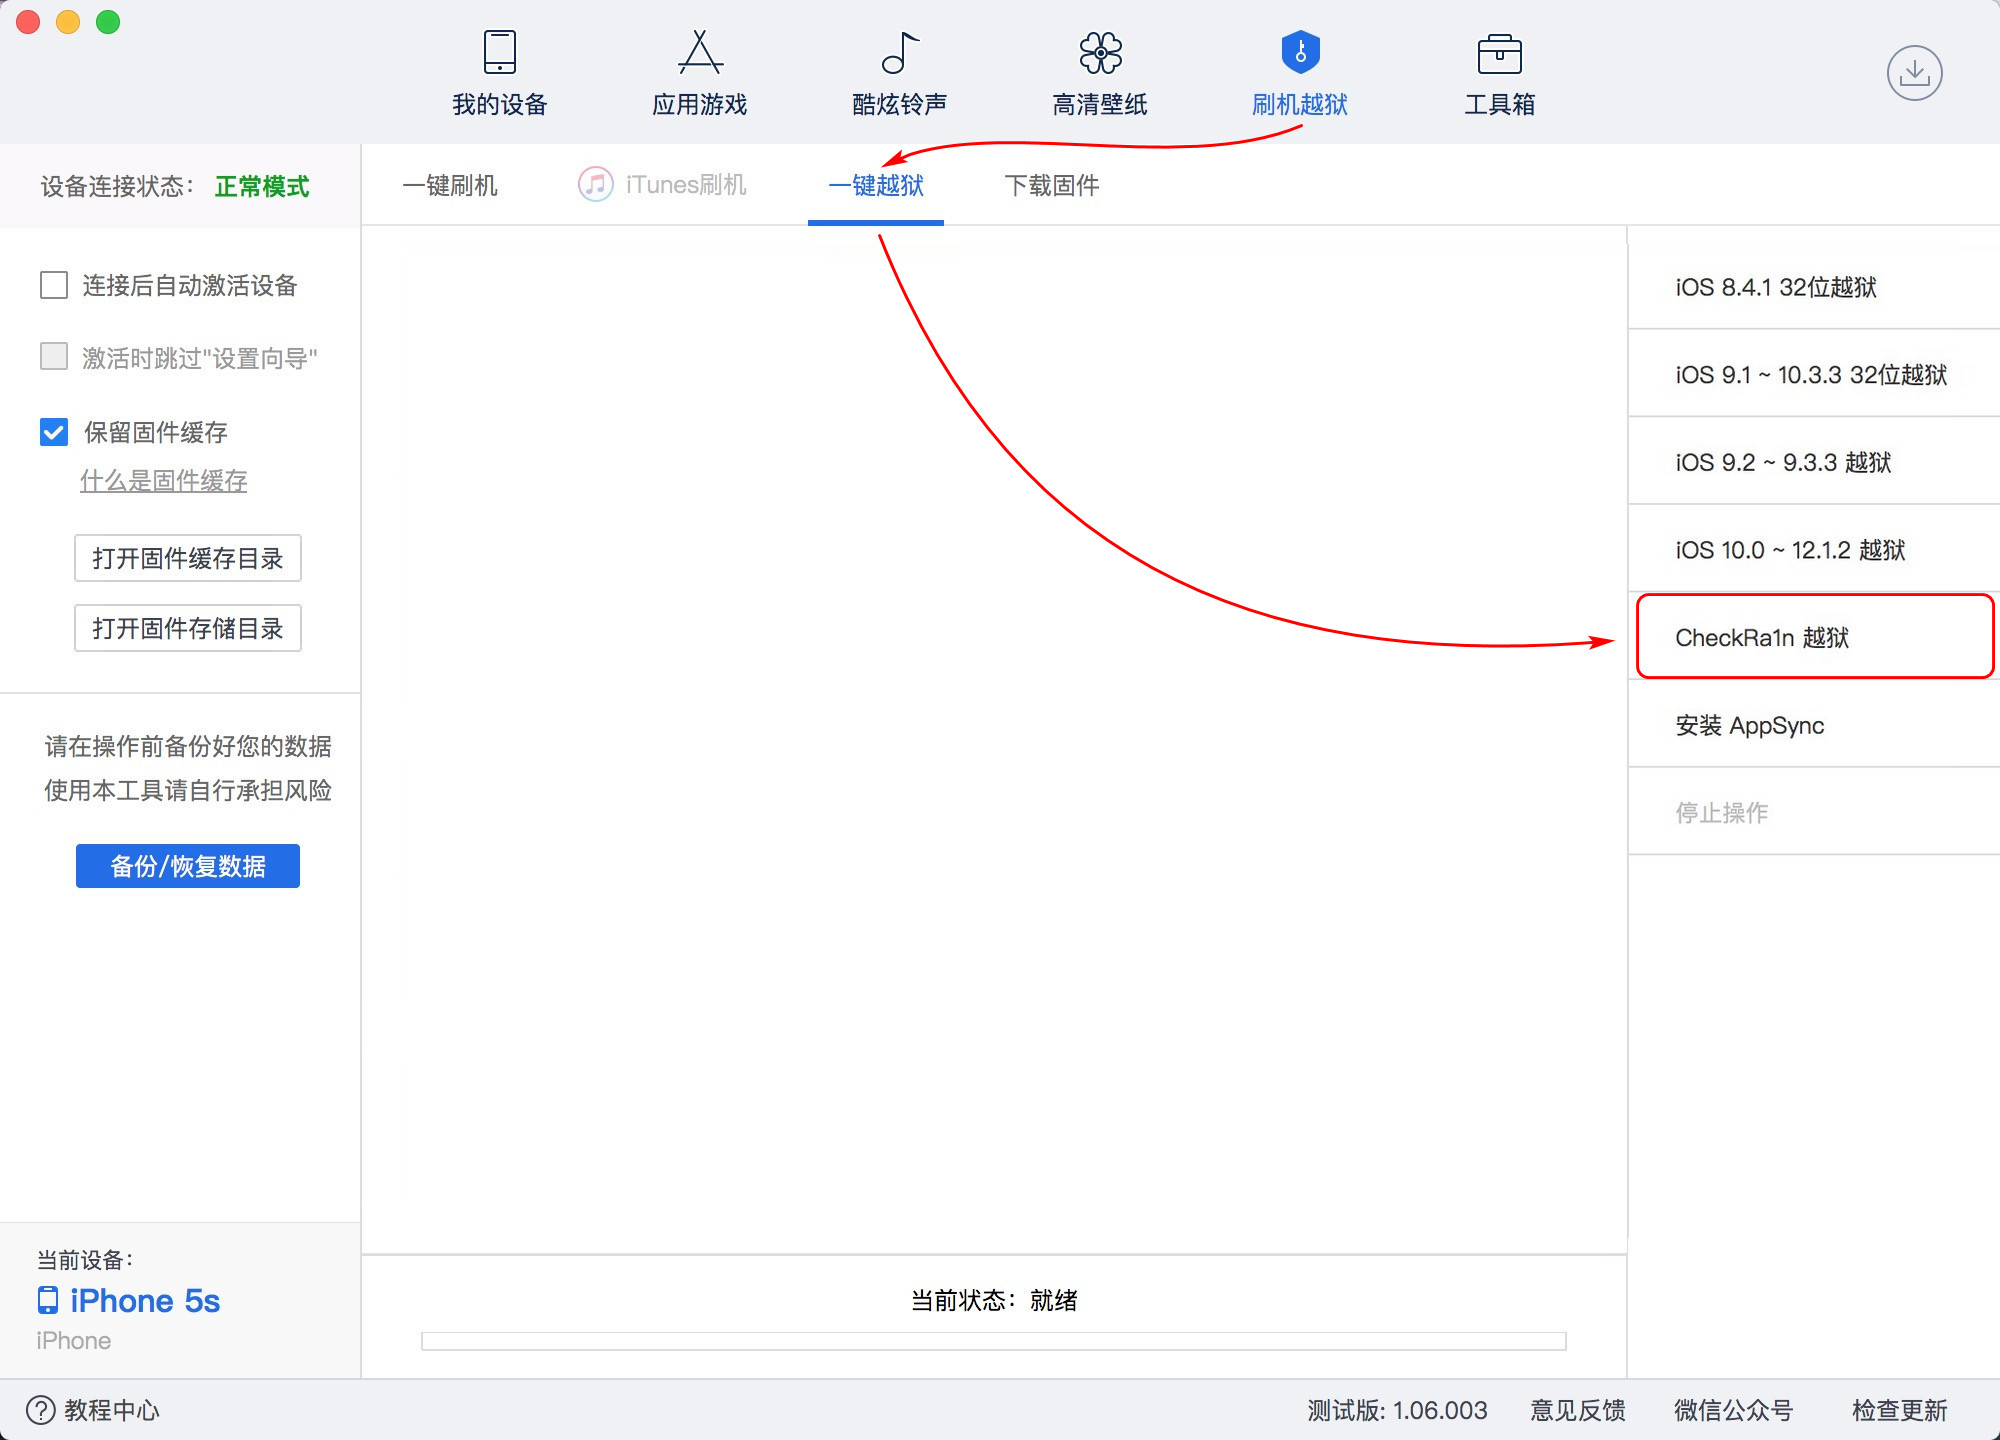This screenshot has height=1440, width=2000.
Task: Open 意见反馈 link
Action: (1578, 1410)
